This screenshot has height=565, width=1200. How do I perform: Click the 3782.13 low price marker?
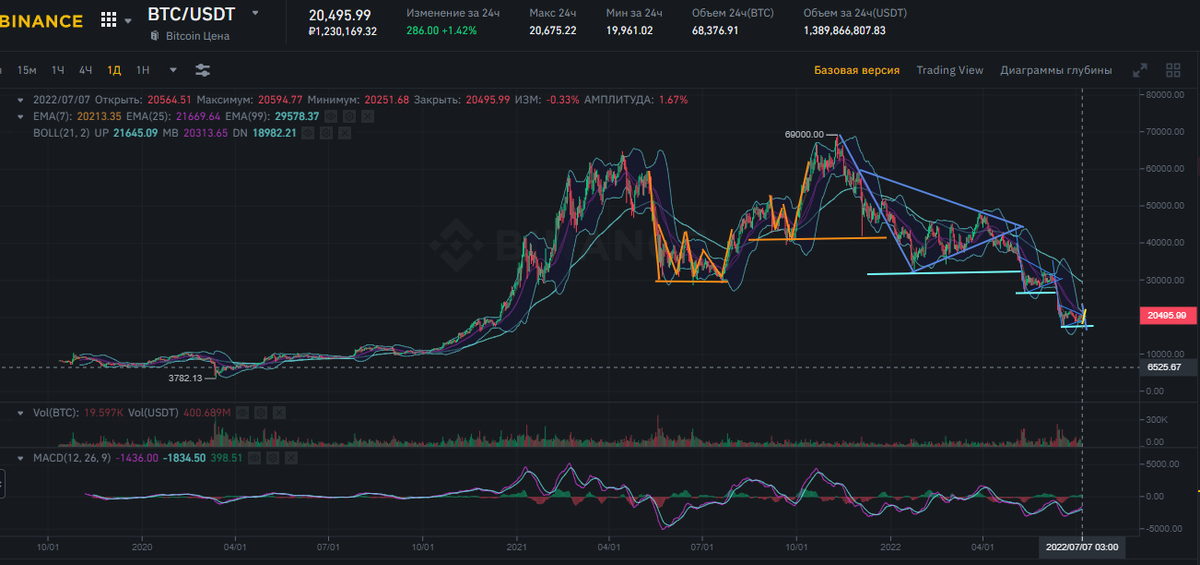pos(183,378)
